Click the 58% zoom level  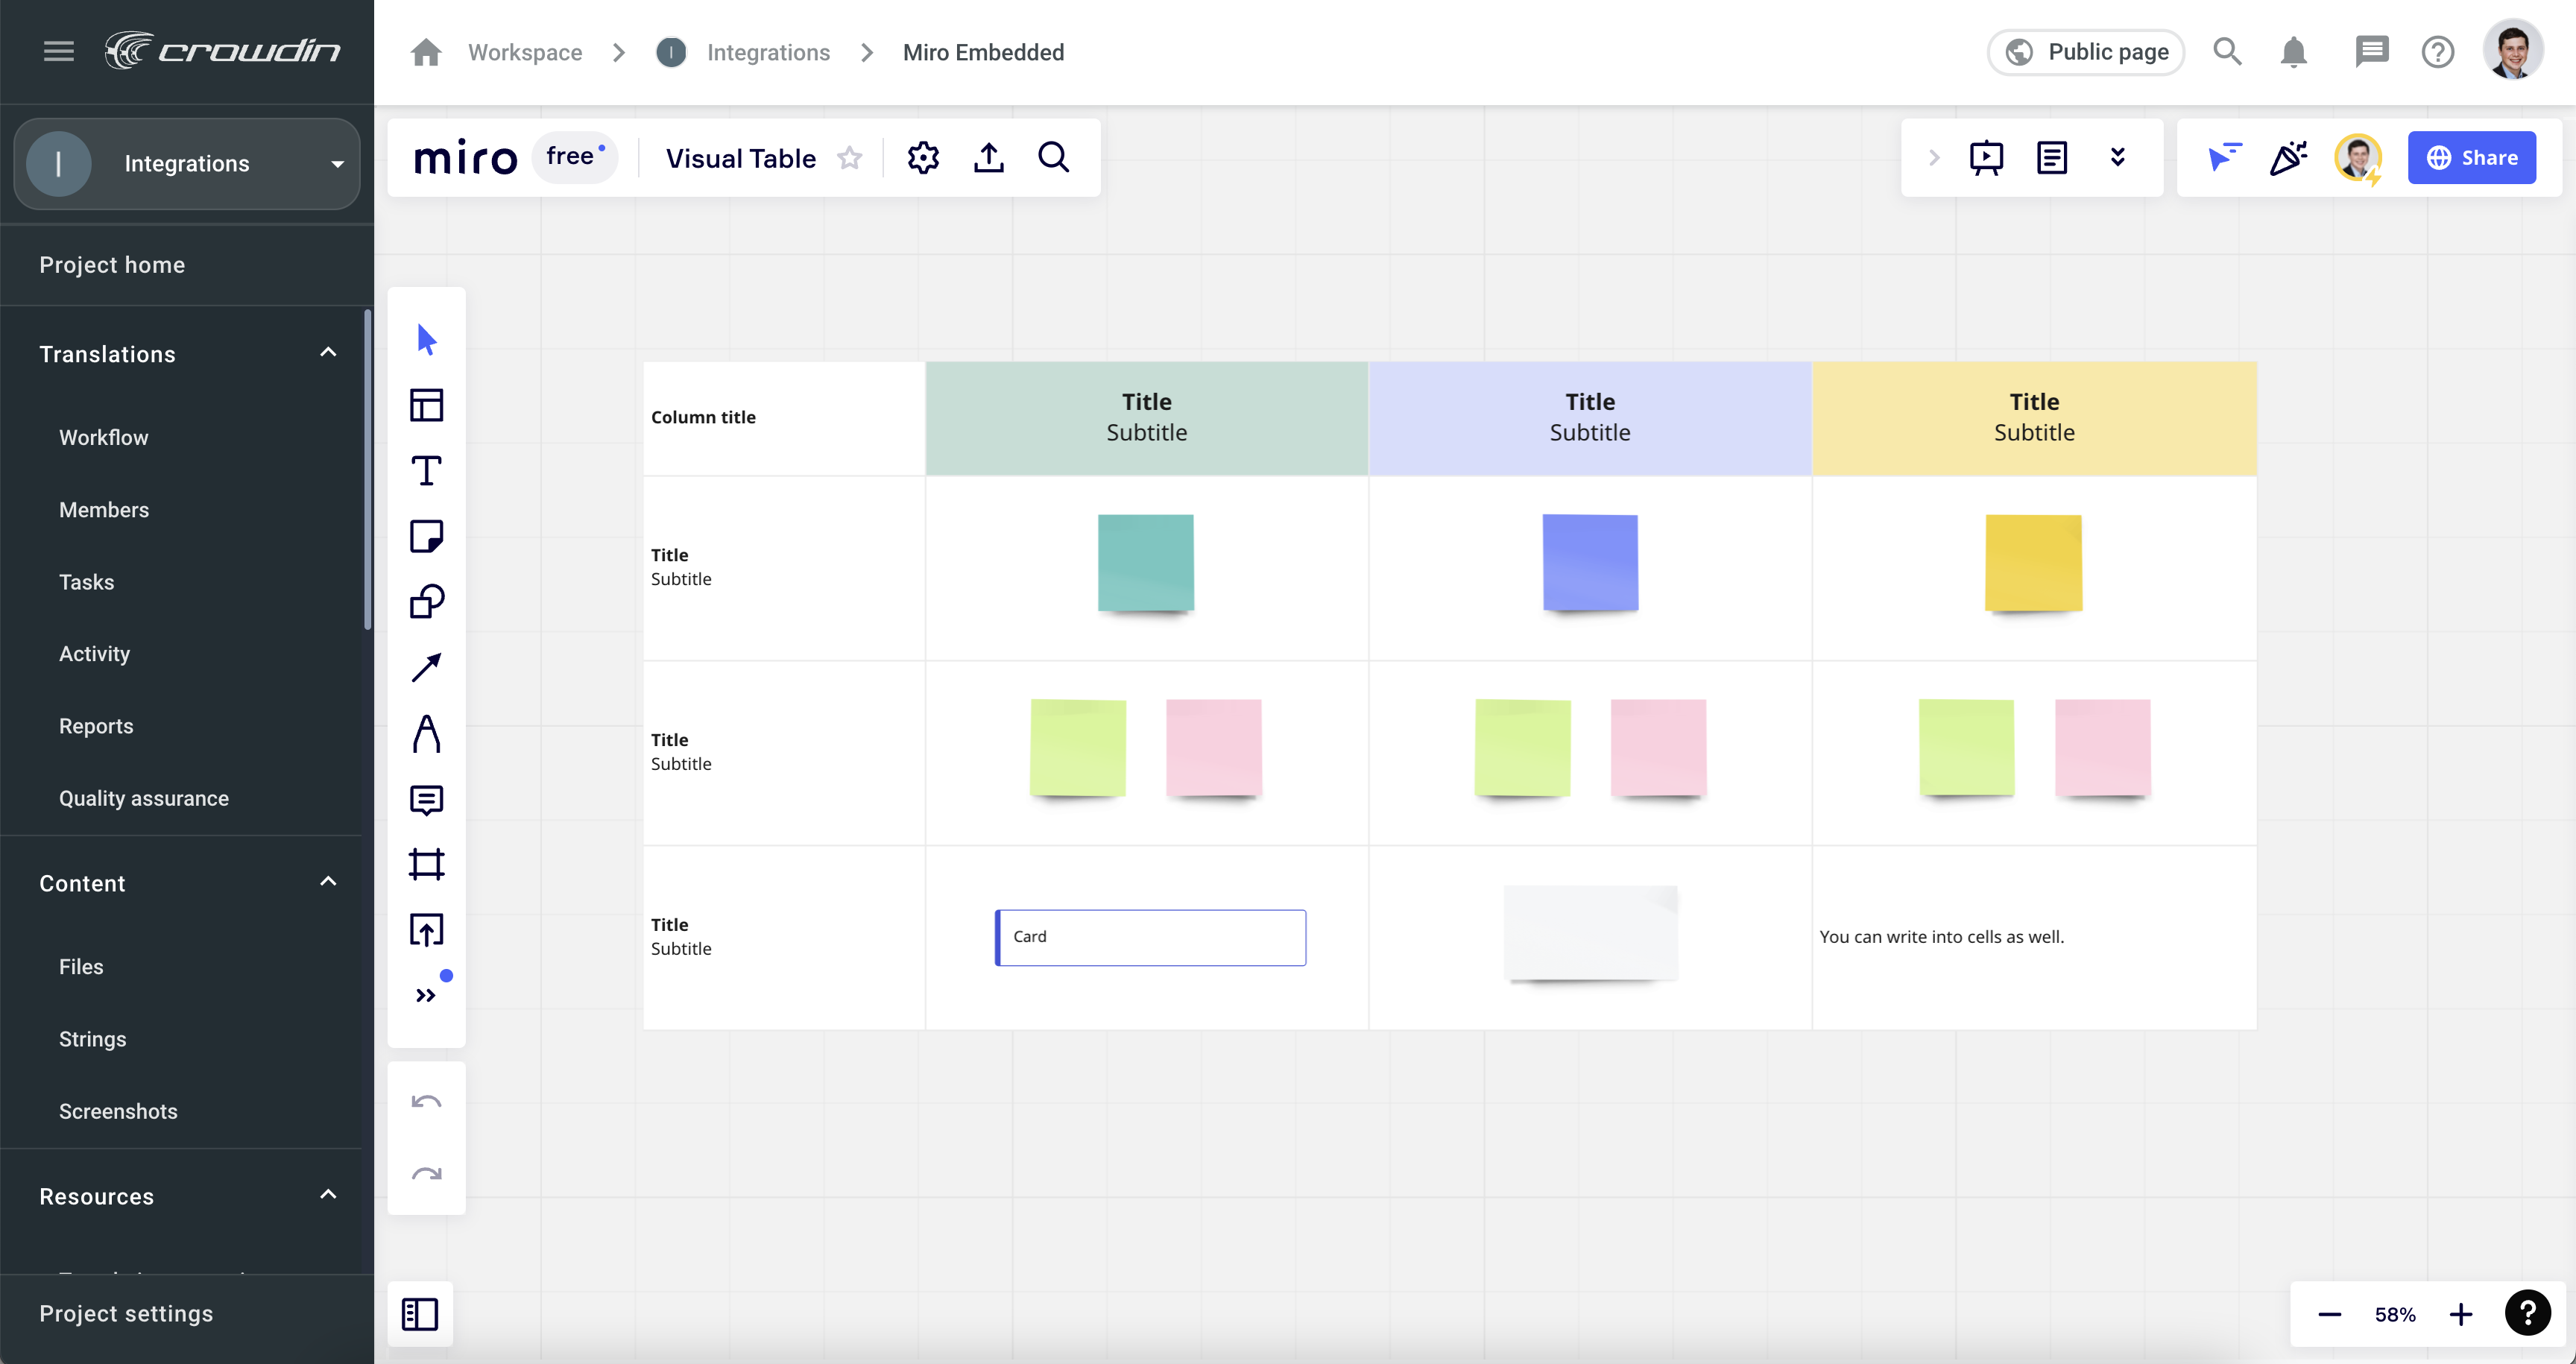[2395, 1314]
